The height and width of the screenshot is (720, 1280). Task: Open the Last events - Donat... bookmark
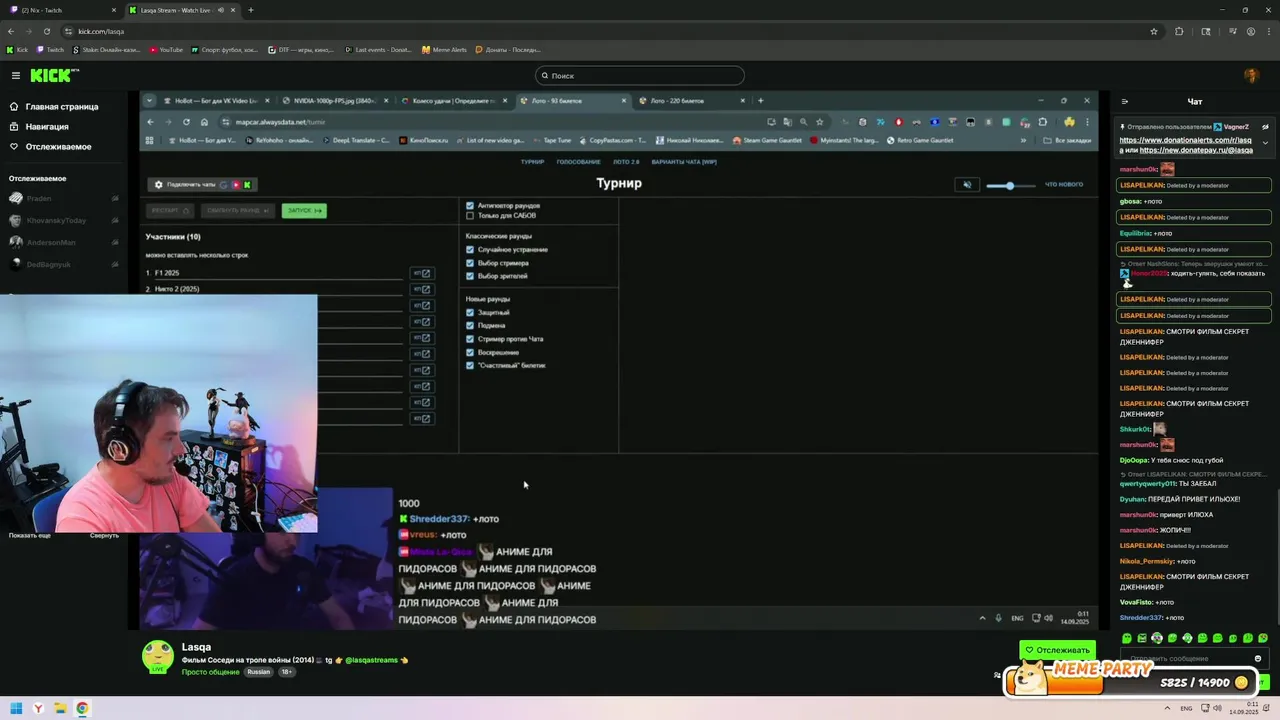point(378,49)
